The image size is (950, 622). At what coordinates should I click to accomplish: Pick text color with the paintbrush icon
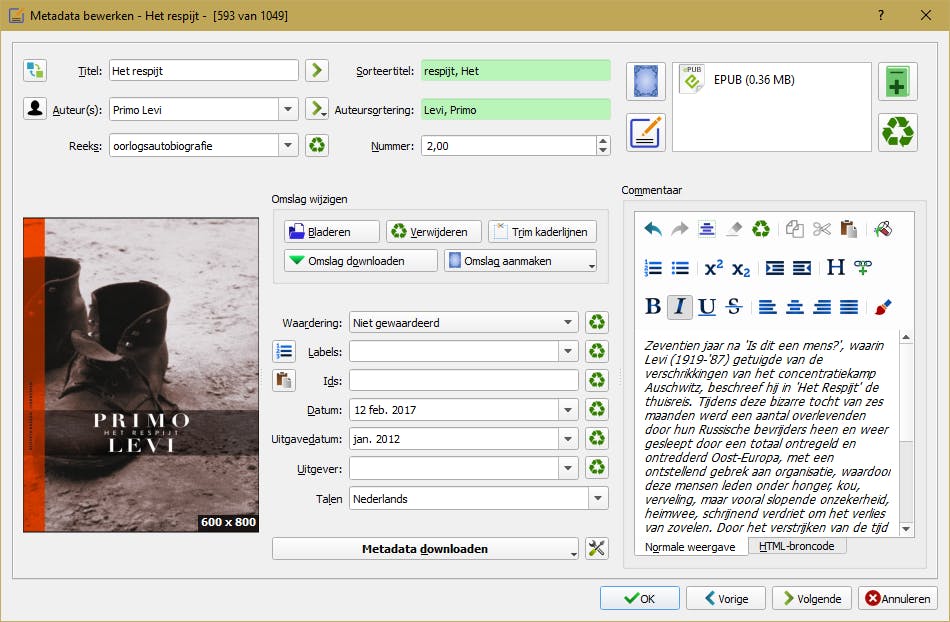[882, 307]
